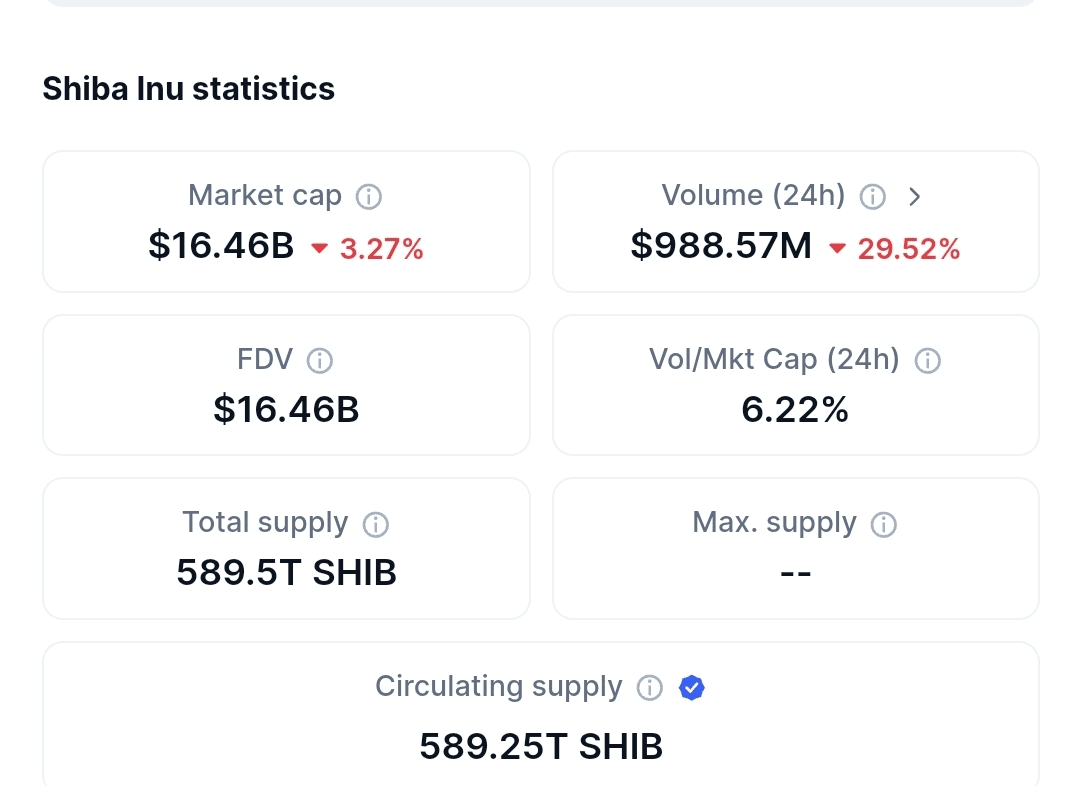
Task: Click the Market cap info icon
Action: pyautogui.click(x=369, y=197)
